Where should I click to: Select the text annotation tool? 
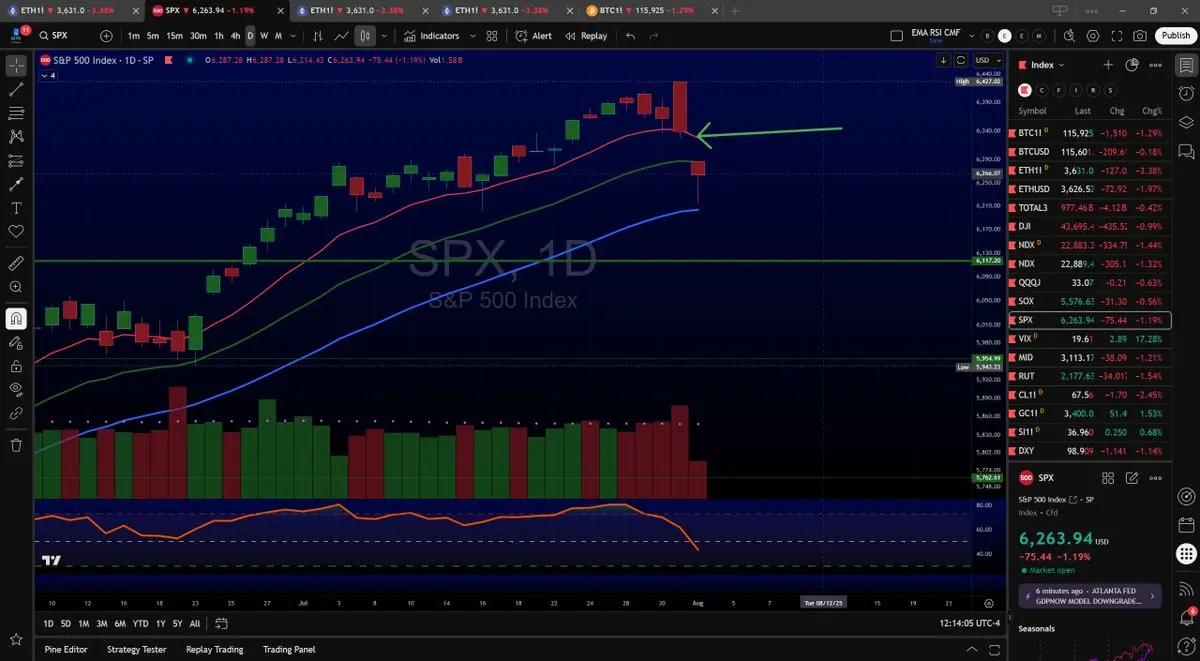[x=16, y=208]
